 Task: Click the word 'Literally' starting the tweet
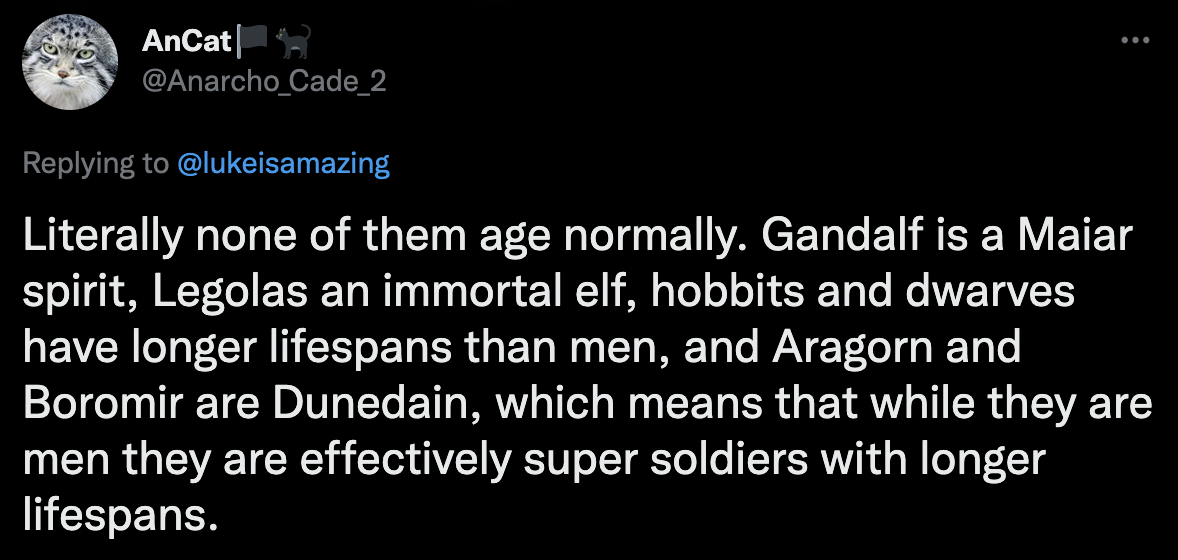pyautogui.click(x=103, y=235)
